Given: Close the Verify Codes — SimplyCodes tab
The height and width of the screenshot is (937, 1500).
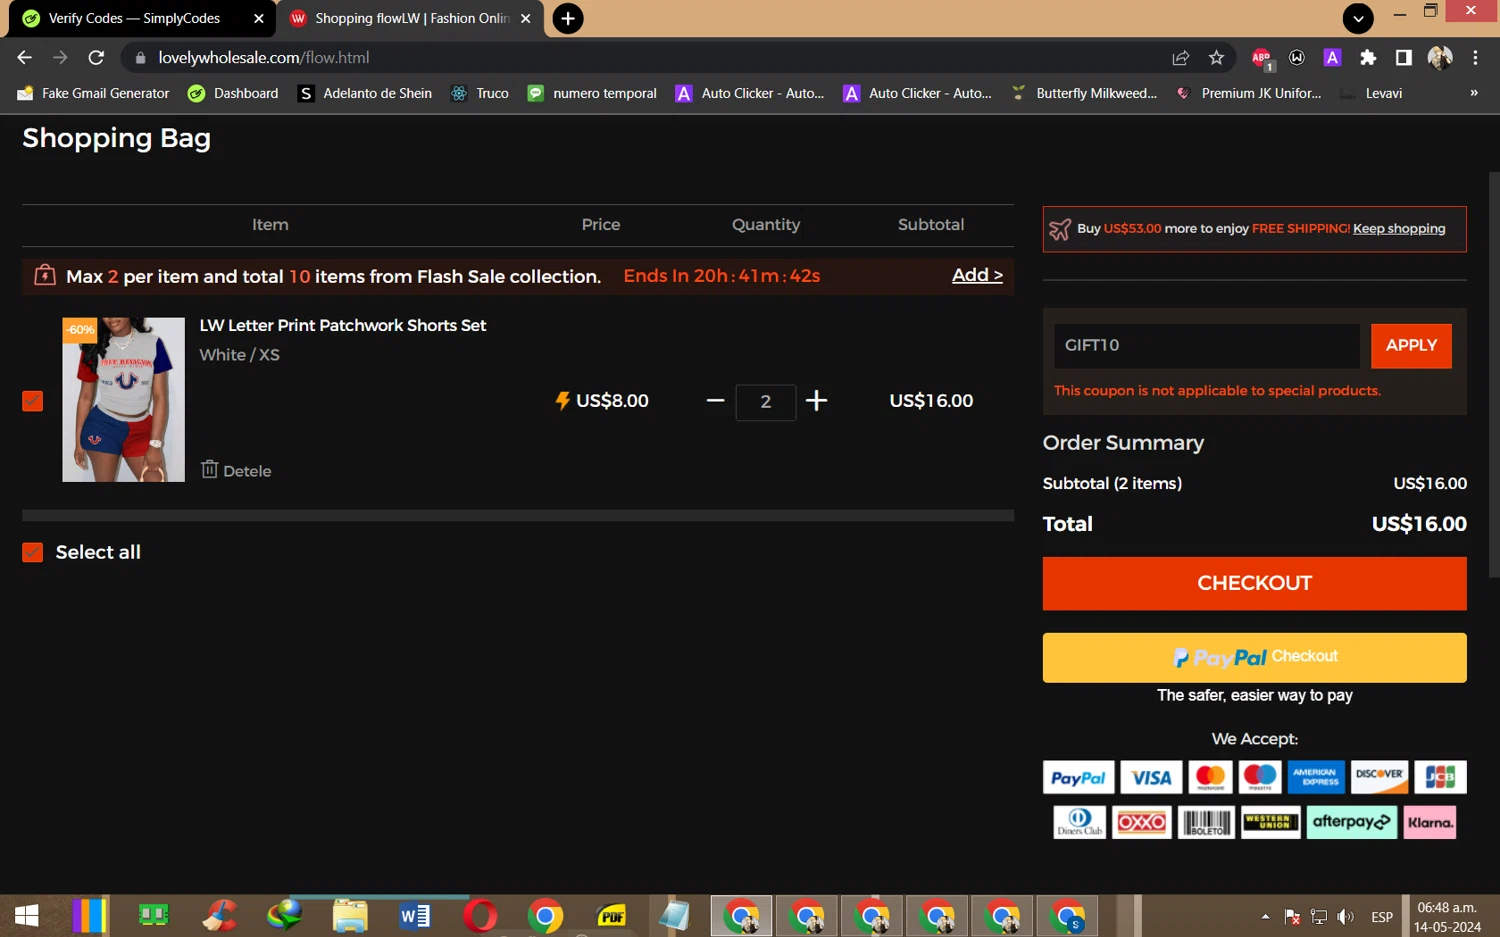Looking at the screenshot, I should [258, 18].
